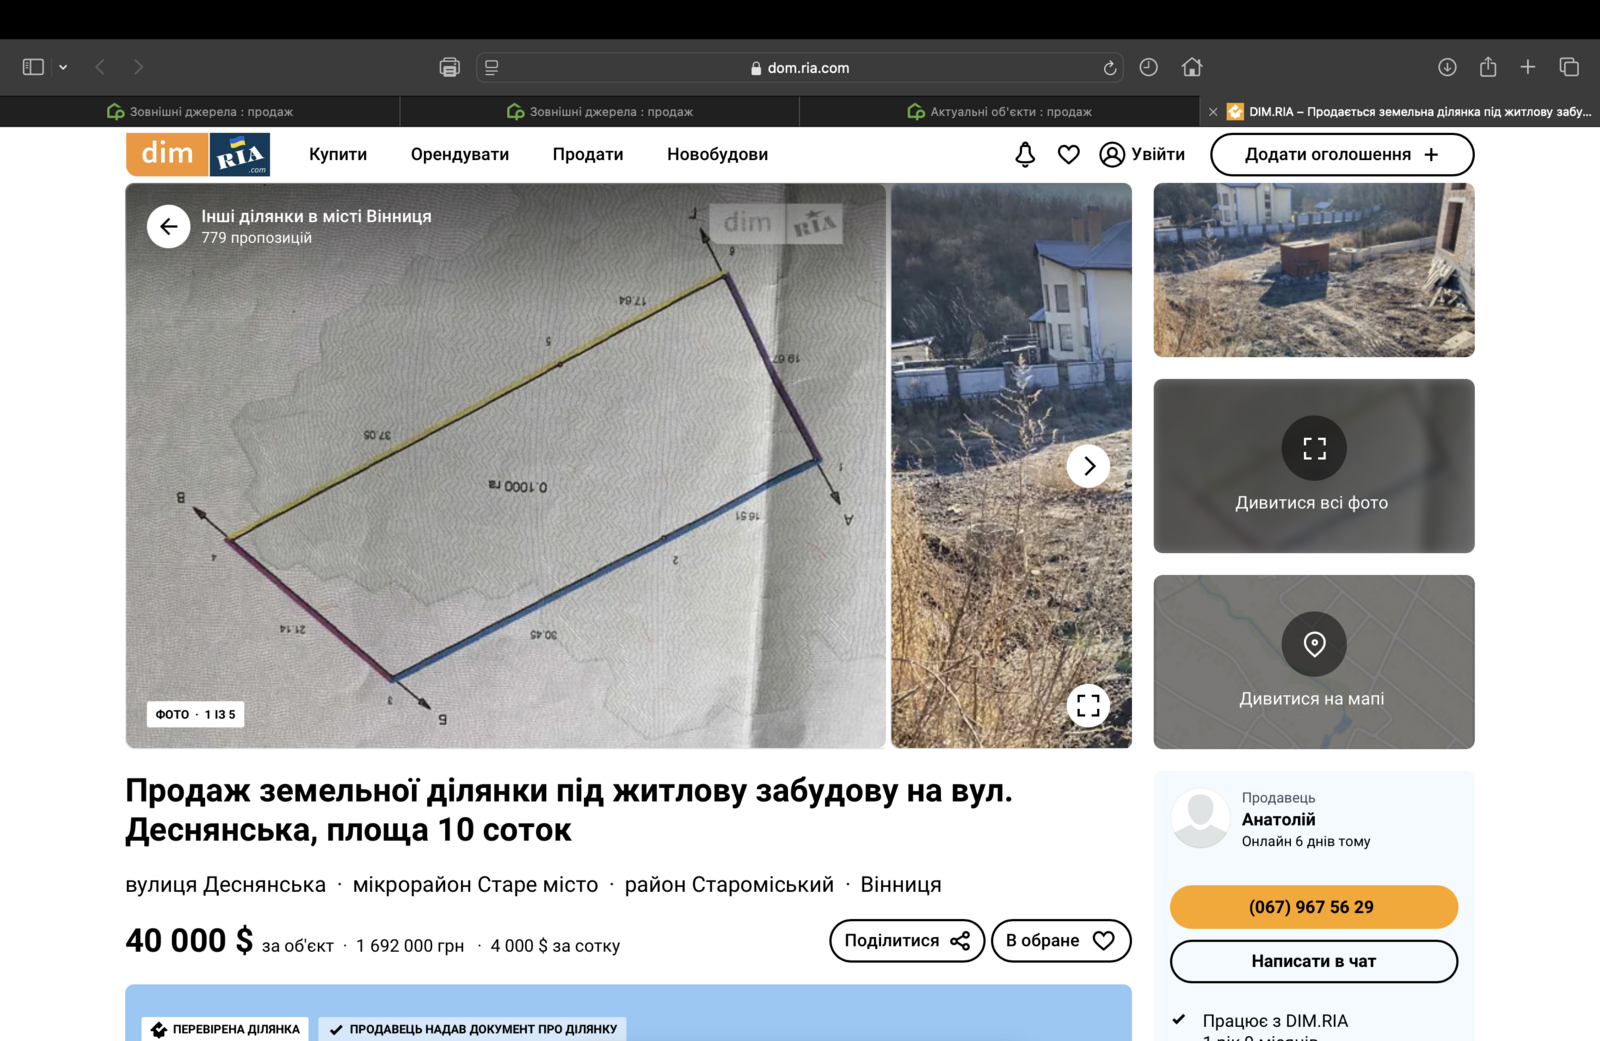The height and width of the screenshot is (1041, 1600).
Task: Add listing to favorites with 'В обране'
Action: click(1060, 941)
